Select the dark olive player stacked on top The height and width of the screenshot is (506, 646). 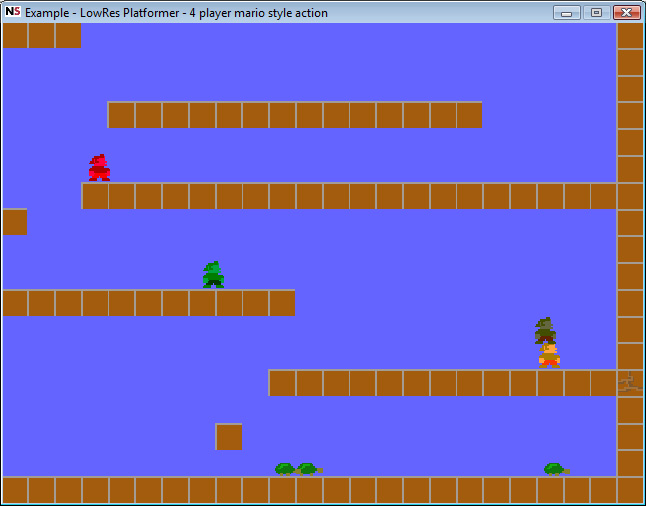click(x=545, y=330)
